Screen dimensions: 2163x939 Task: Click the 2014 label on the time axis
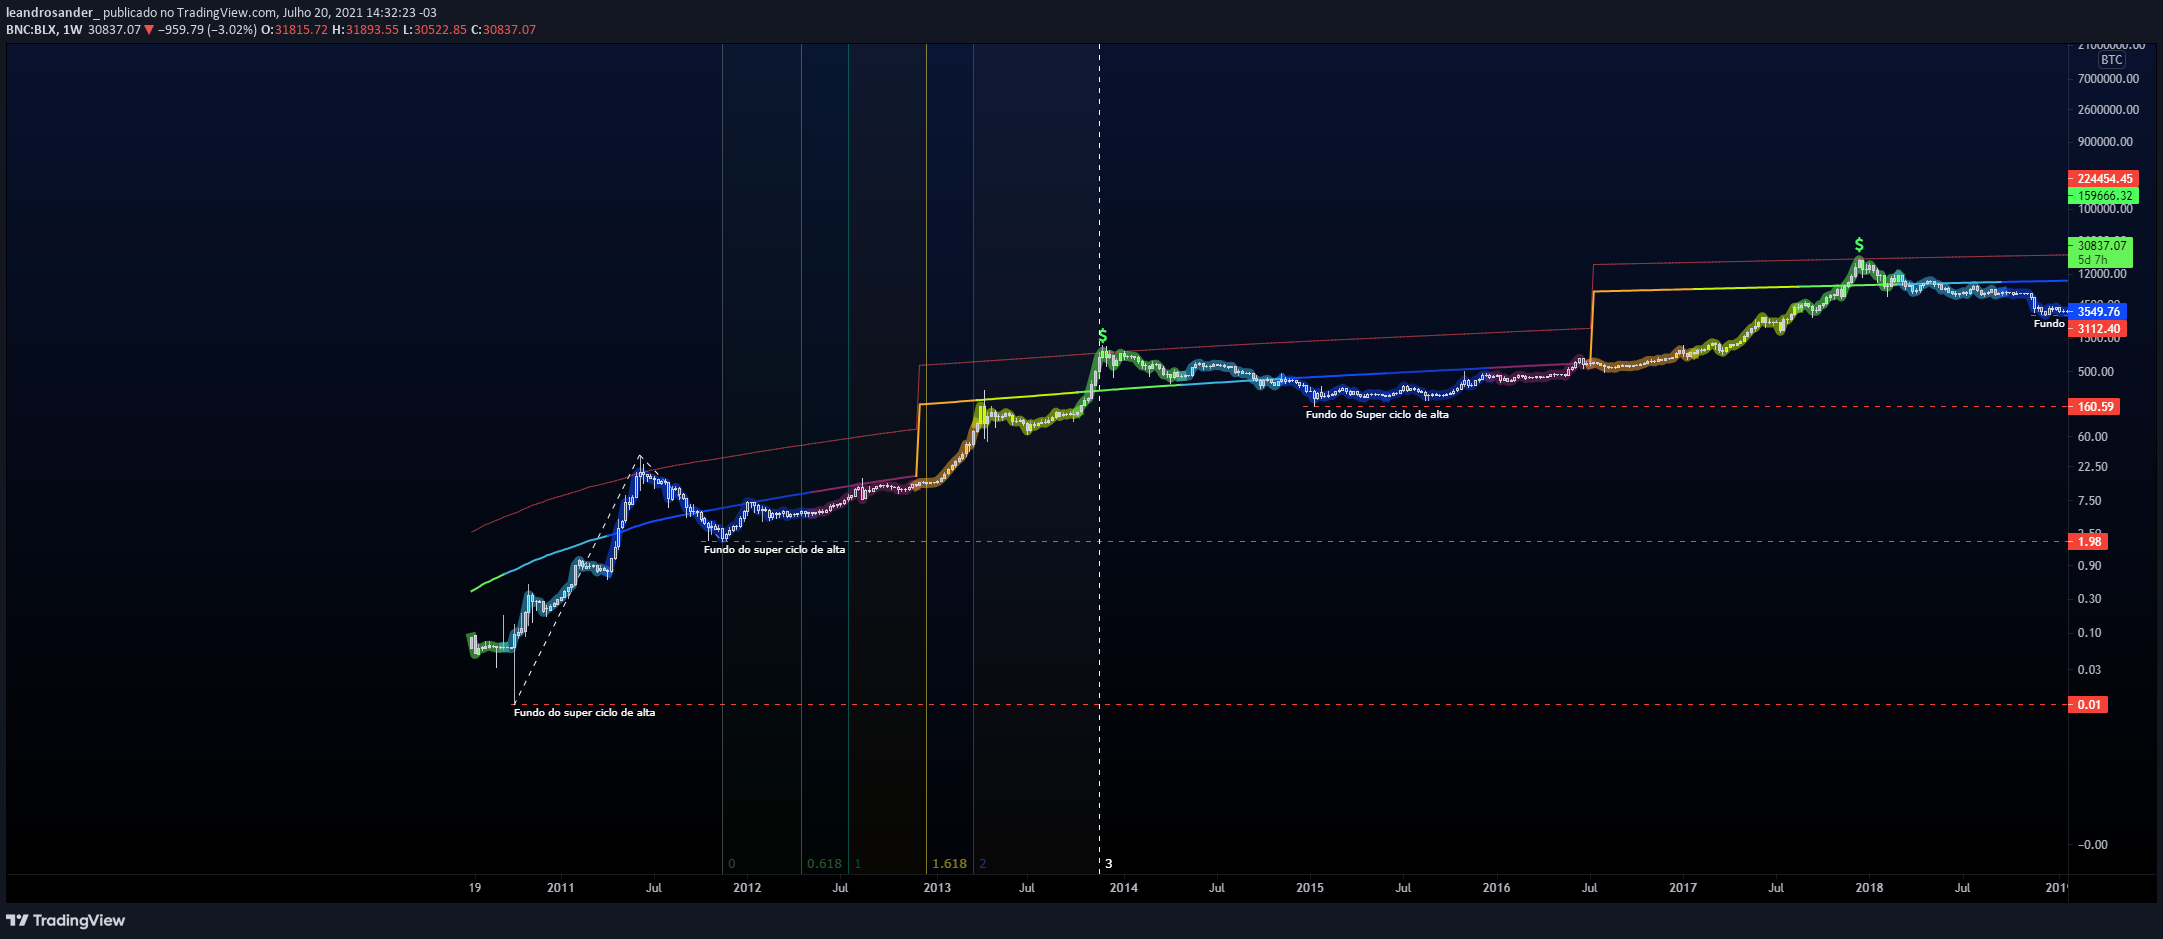click(1123, 888)
